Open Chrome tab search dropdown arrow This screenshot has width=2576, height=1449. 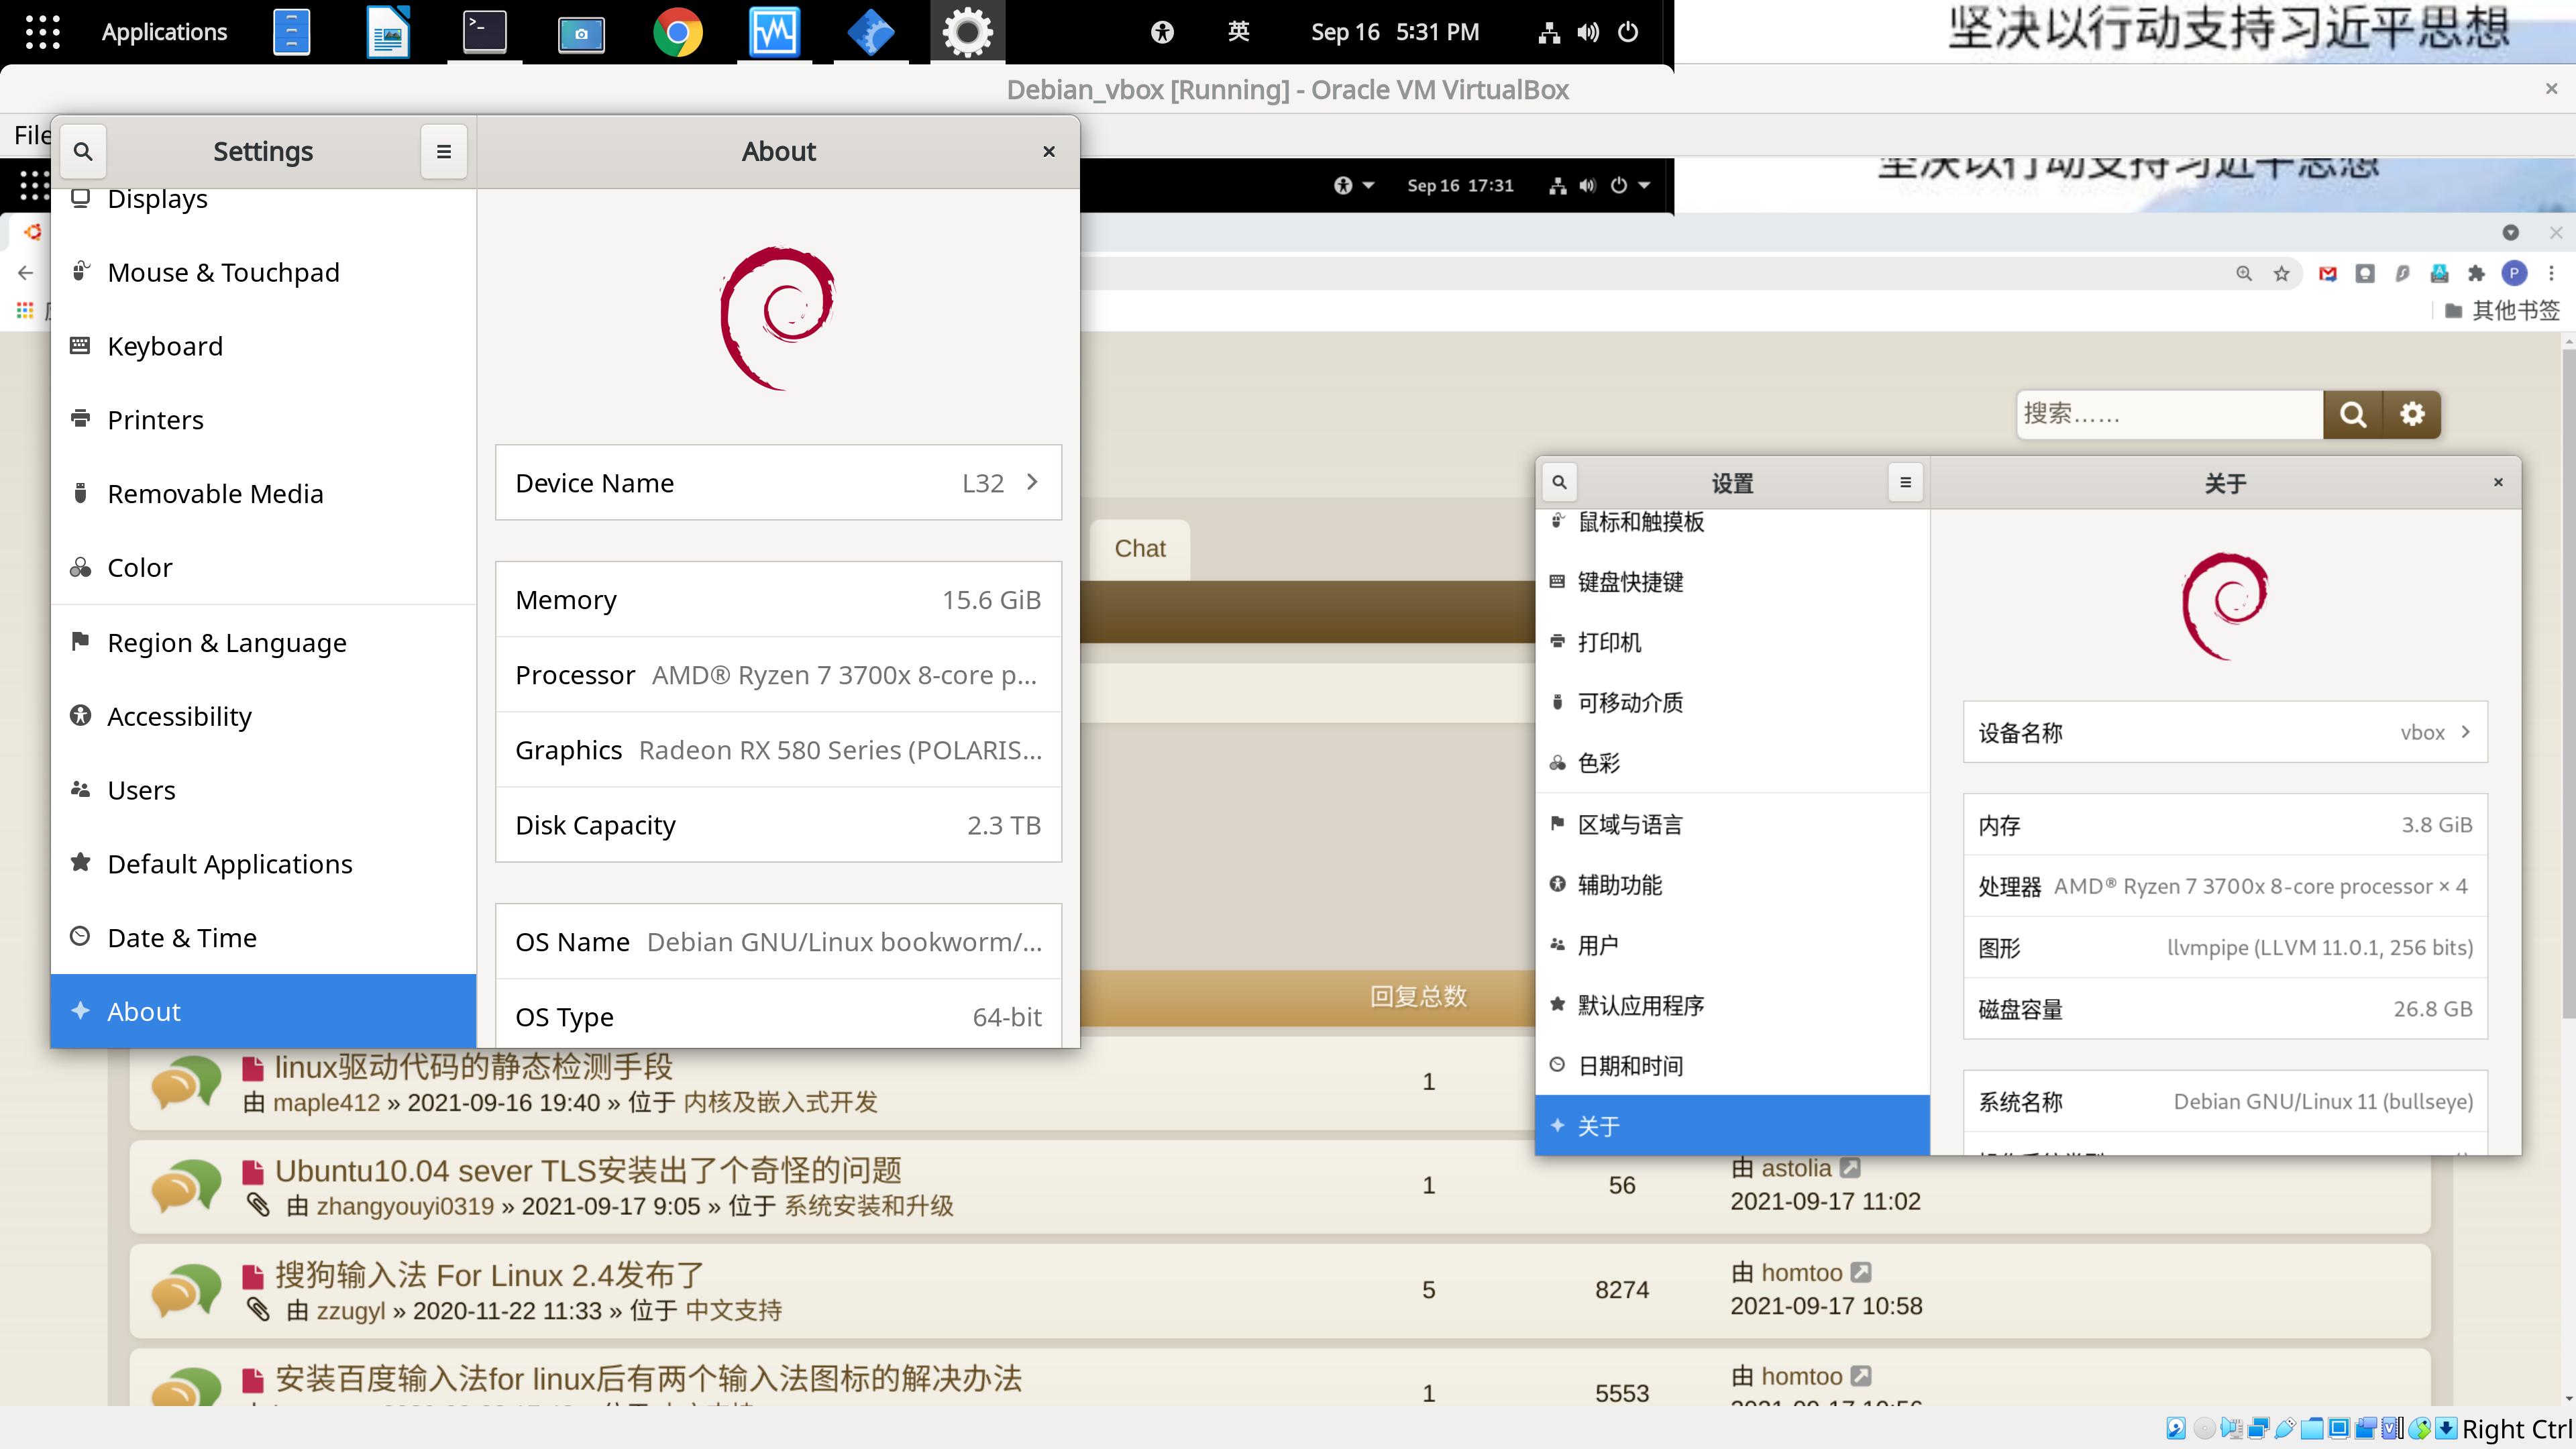[2510, 232]
